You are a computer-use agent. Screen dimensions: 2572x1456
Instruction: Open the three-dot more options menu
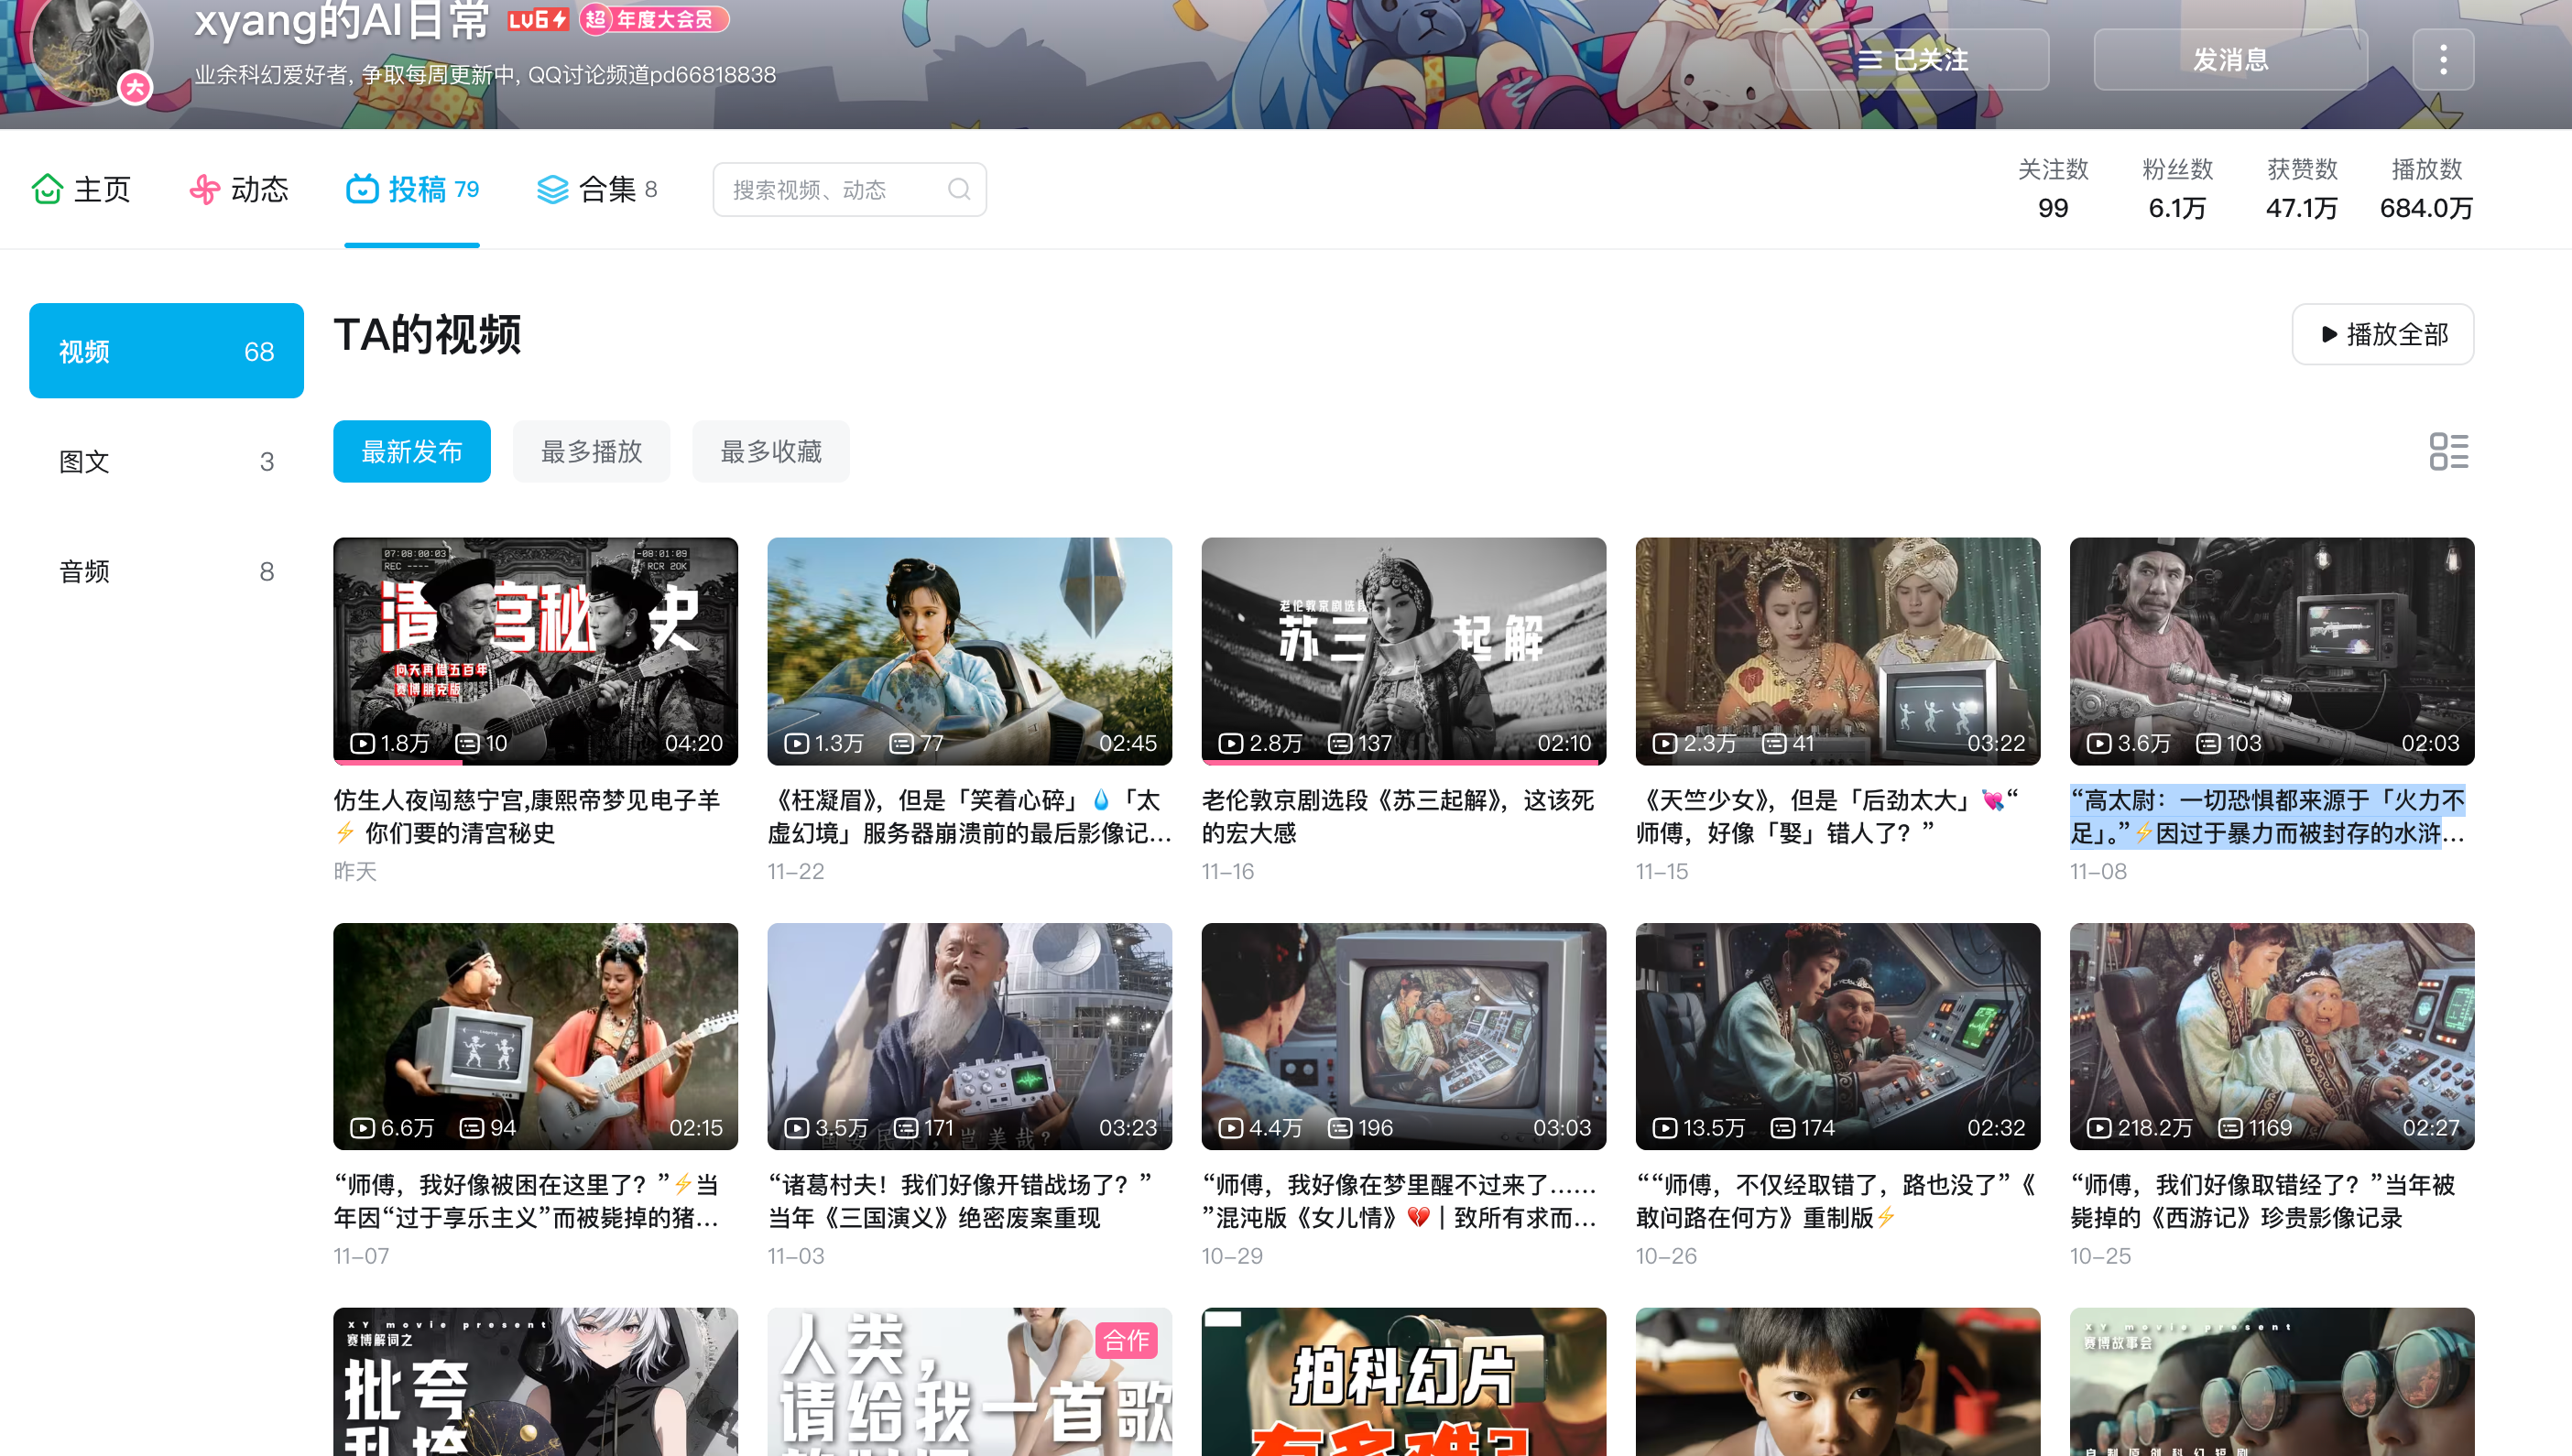click(x=2442, y=60)
